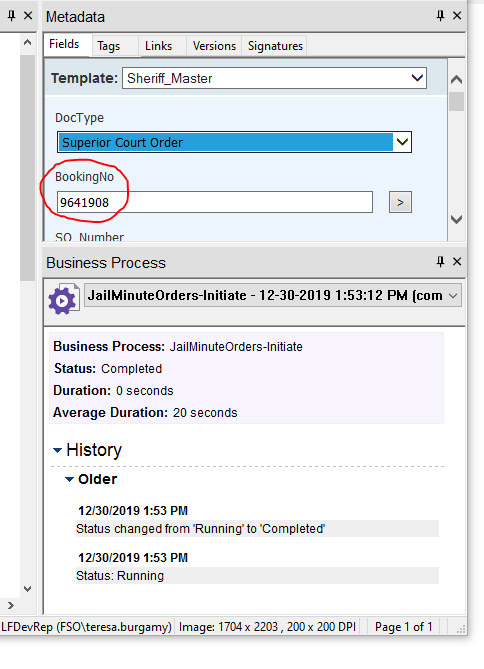The image size is (484, 669).
Task: Click the metadata scrollbar down arrow
Action: click(x=457, y=219)
